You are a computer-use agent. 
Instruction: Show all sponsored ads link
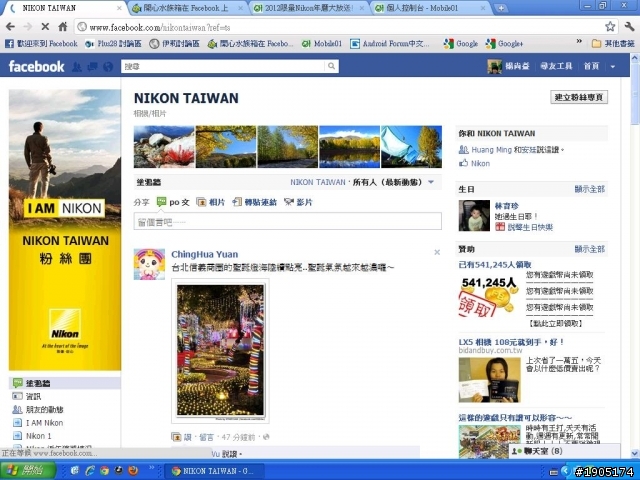click(589, 249)
